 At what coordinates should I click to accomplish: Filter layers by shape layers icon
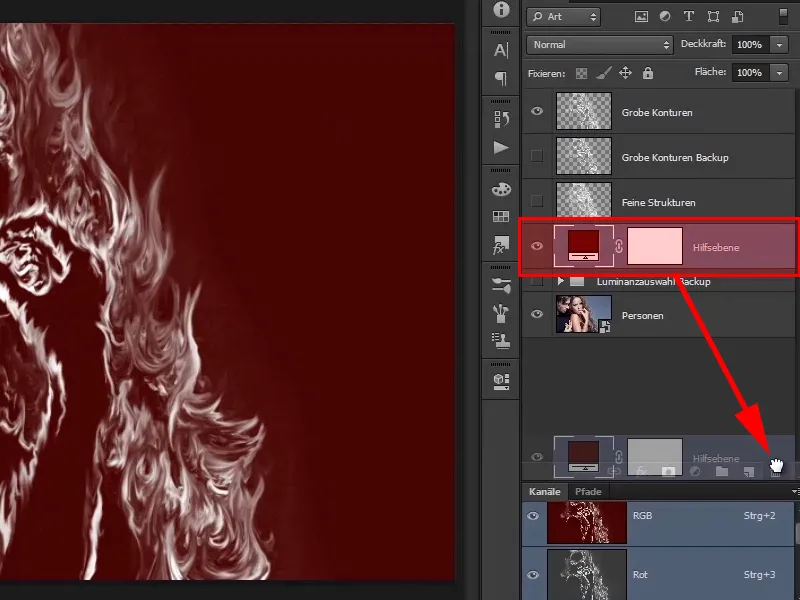713,17
